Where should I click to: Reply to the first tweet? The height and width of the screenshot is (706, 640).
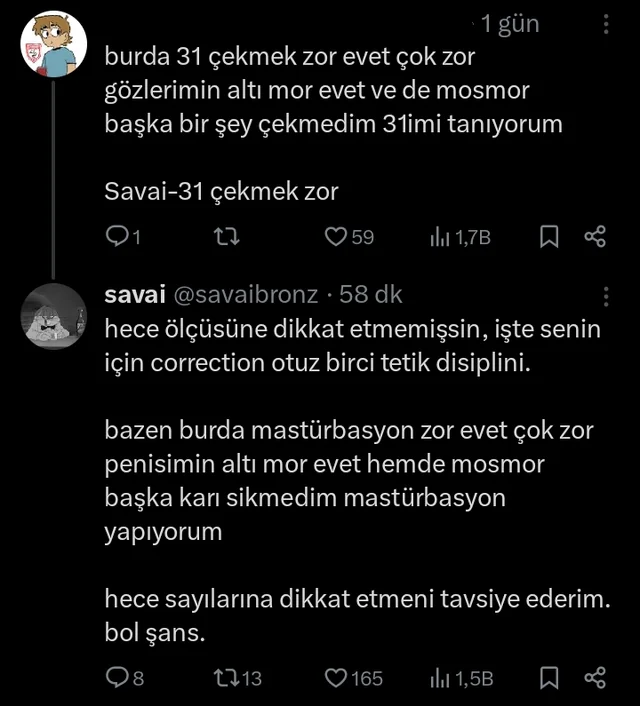117,237
